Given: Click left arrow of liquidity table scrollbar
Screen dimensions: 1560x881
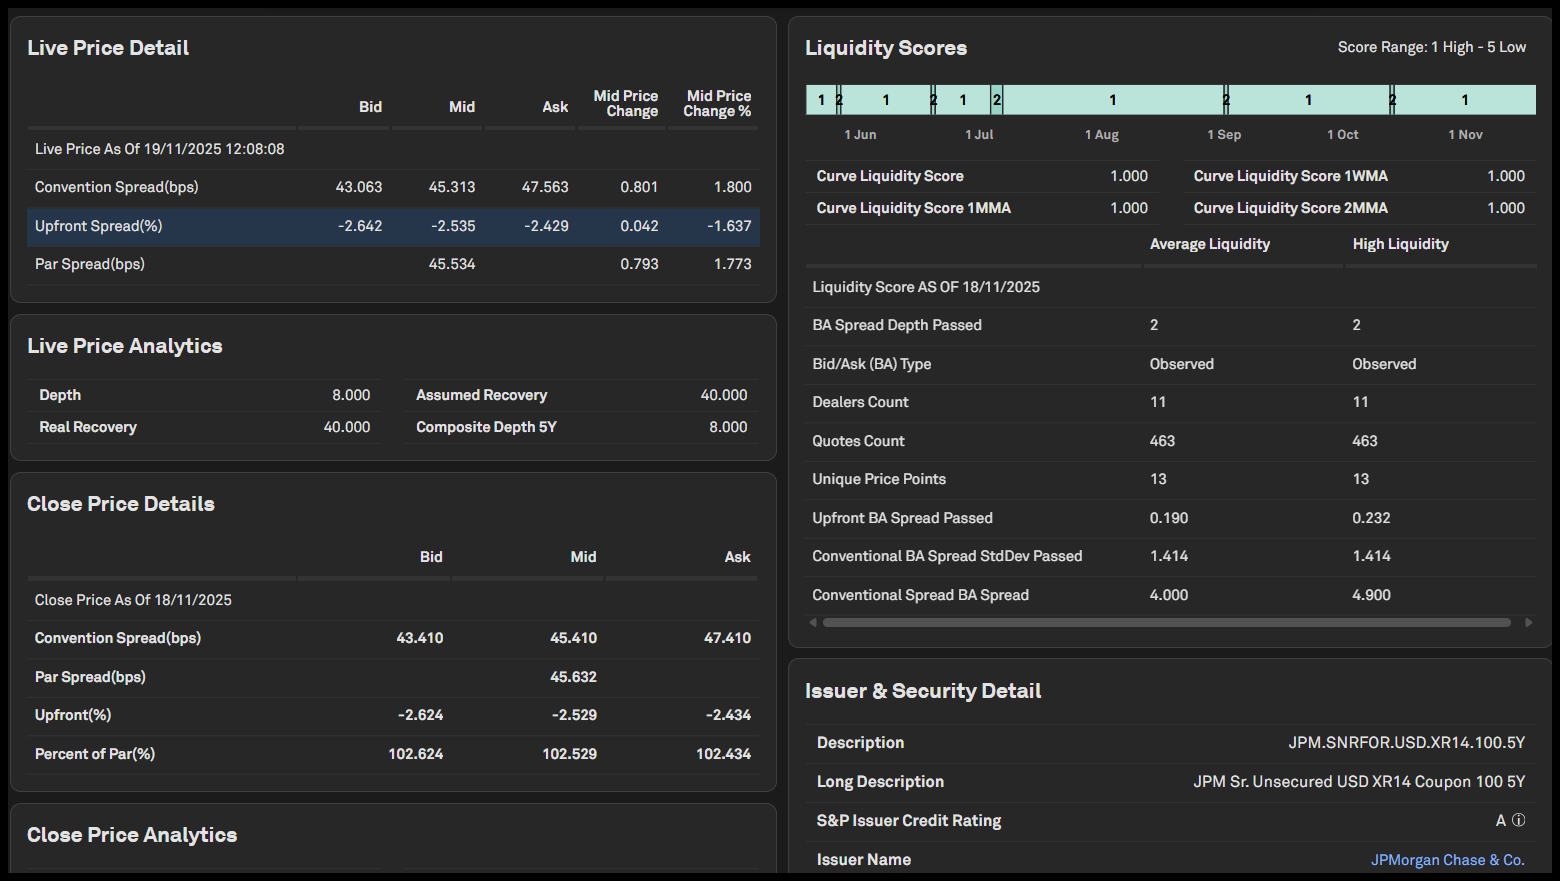Looking at the screenshot, I should pyautogui.click(x=813, y=622).
